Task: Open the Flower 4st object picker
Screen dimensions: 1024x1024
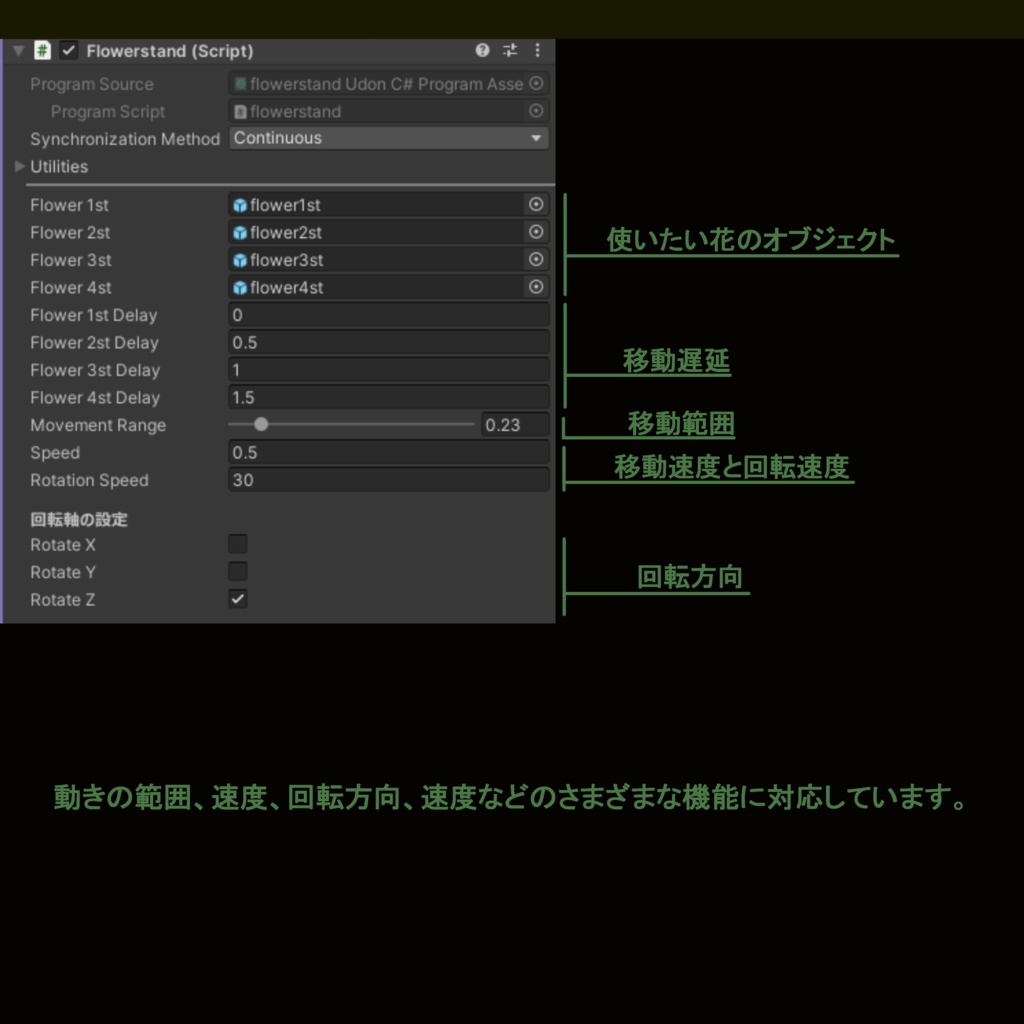Action: 536,287
